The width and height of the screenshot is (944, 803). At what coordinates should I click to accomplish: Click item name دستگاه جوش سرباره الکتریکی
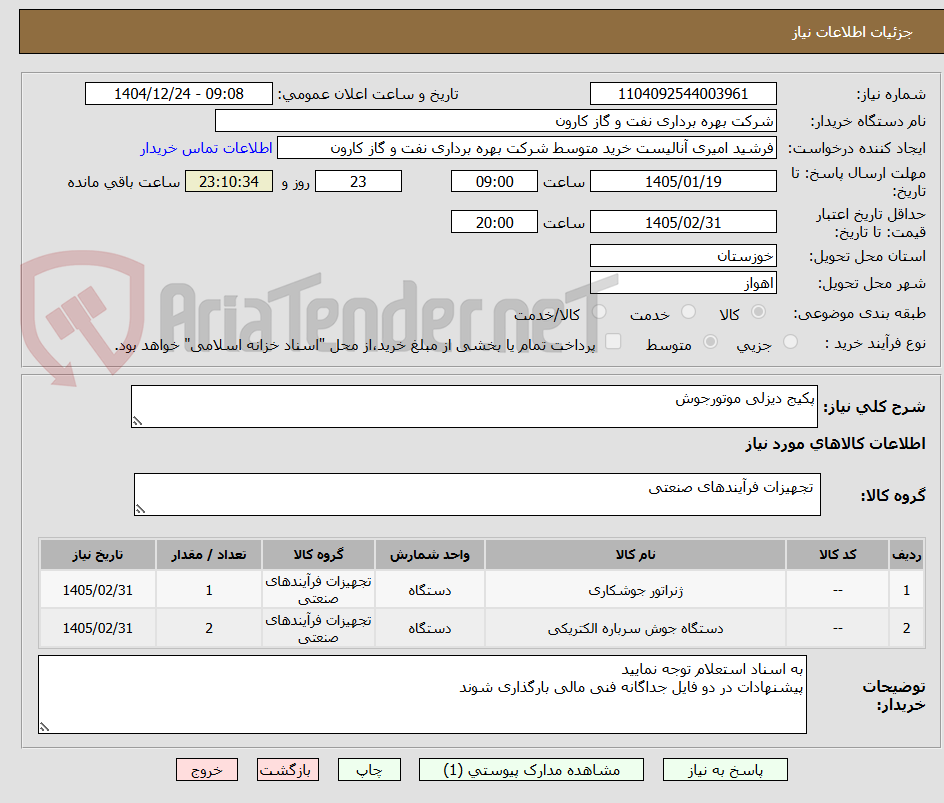[x=636, y=628]
